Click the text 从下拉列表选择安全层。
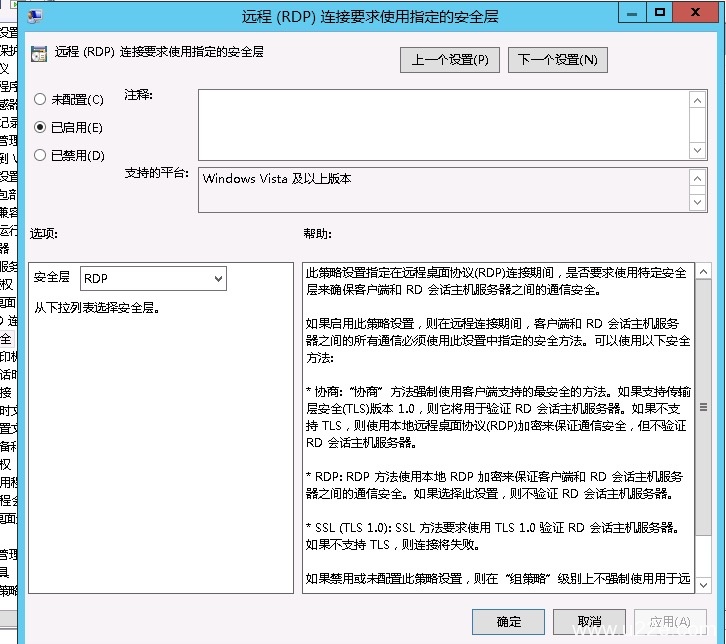 pyautogui.click(x=97, y=307)
